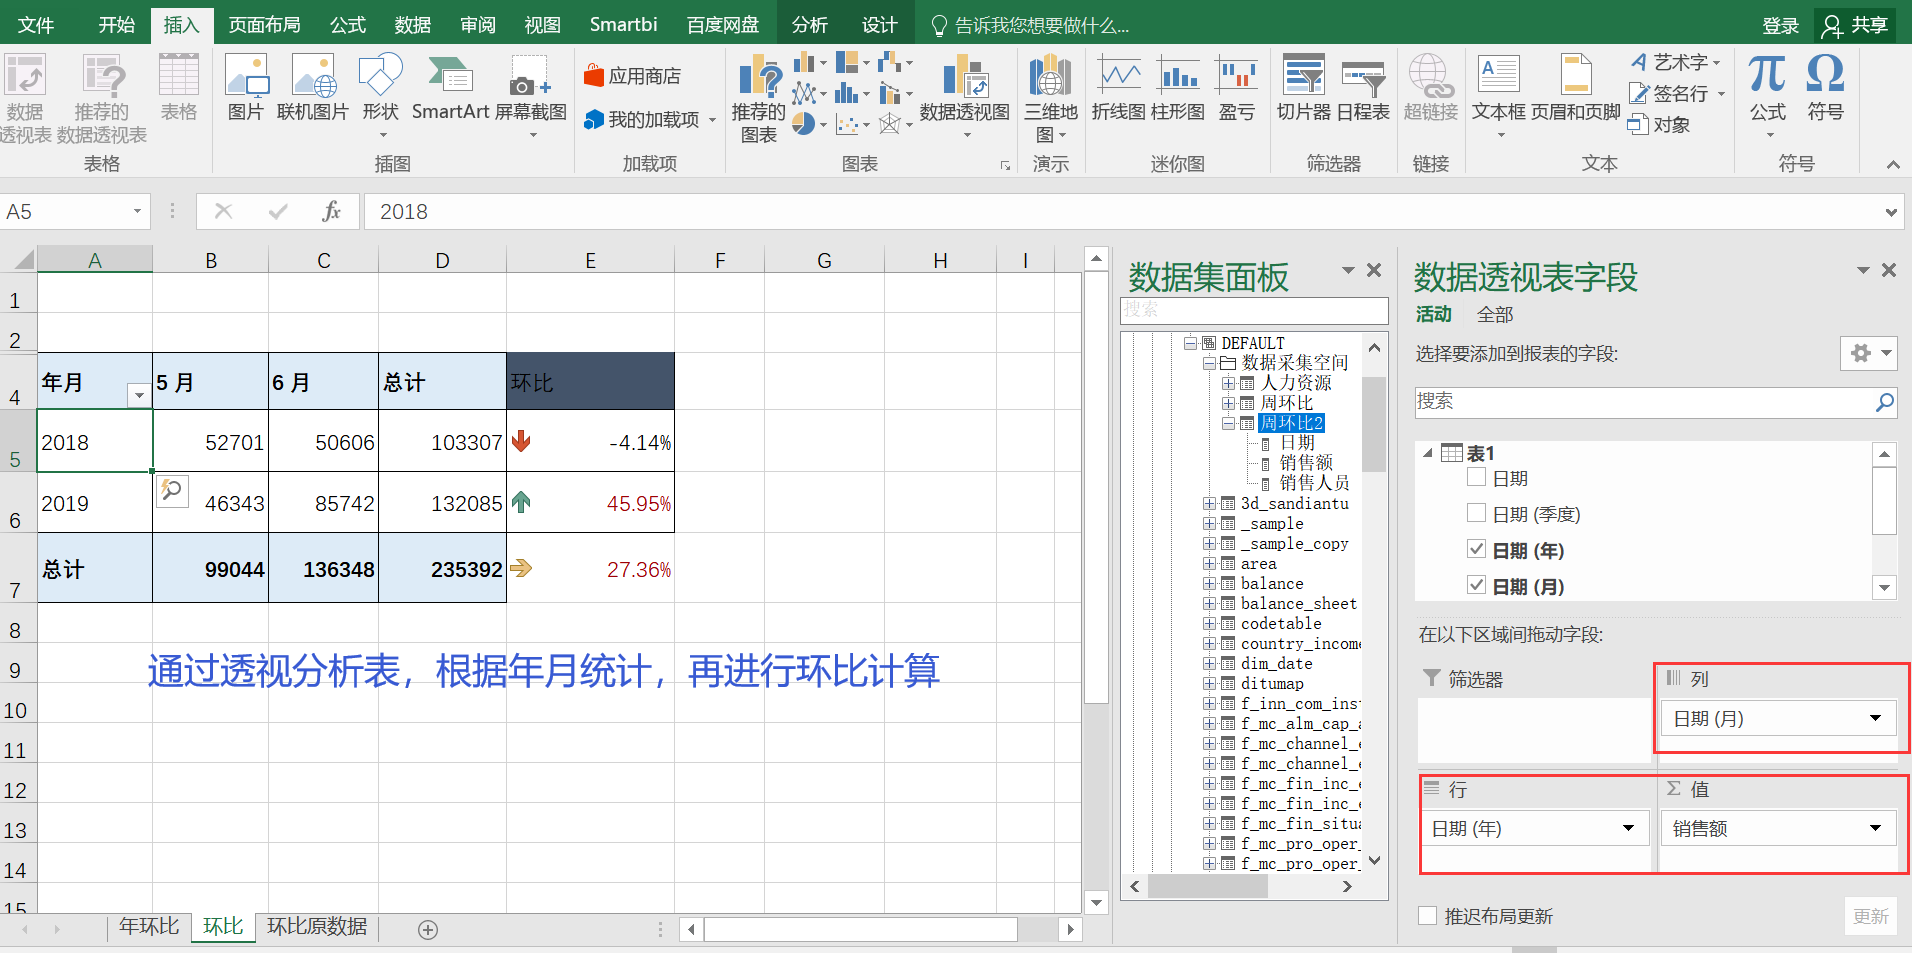The image size is (1912, 953).
Task: Open header and footer (页眉和页脚)
Action: 1576,88
